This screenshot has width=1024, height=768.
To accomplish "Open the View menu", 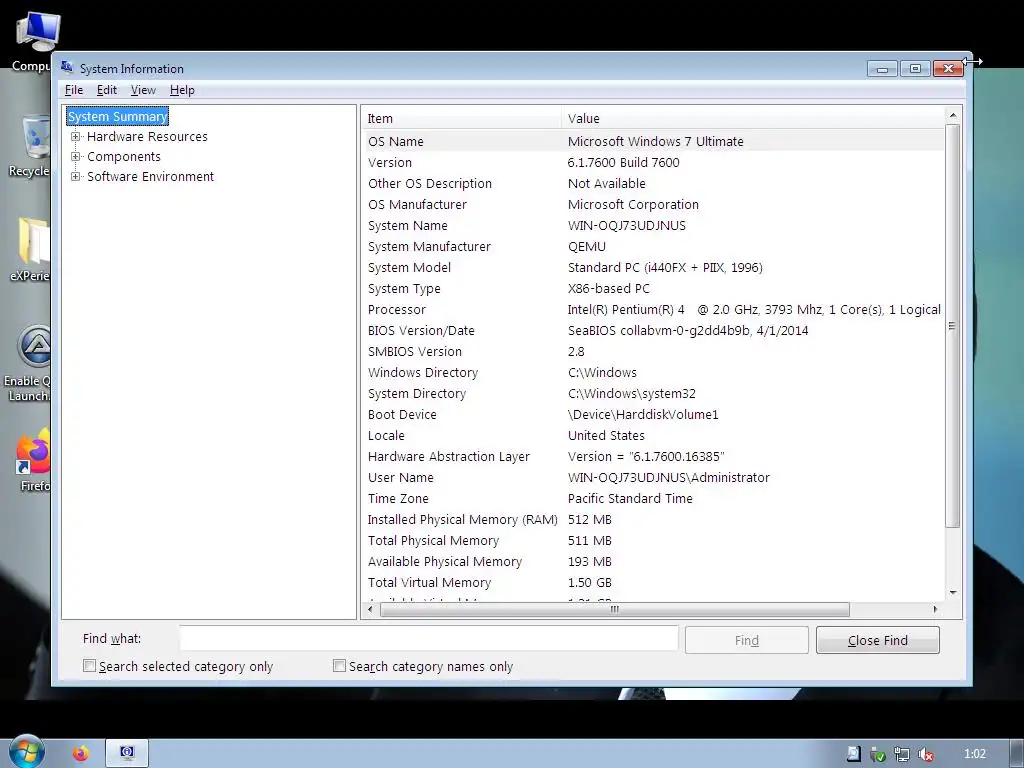I will tap(143, 90).
